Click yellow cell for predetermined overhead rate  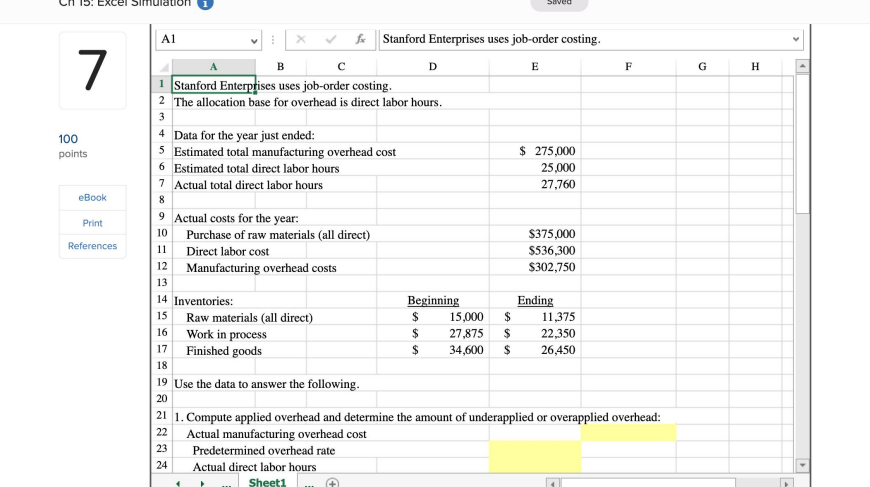click(x=535, y=450)
